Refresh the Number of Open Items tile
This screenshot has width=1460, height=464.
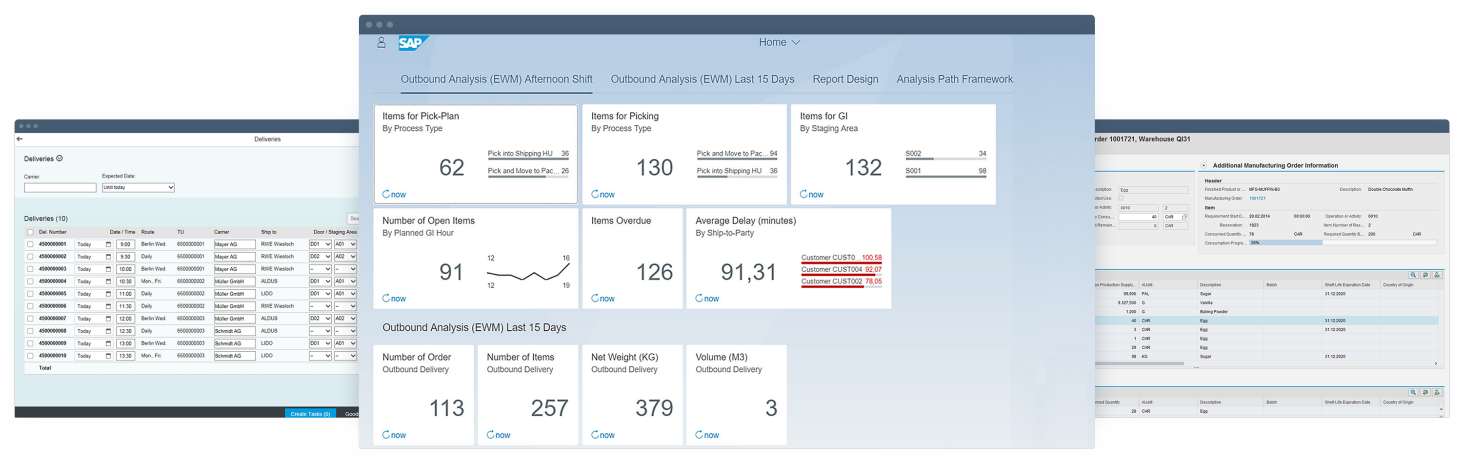(395, 298)
